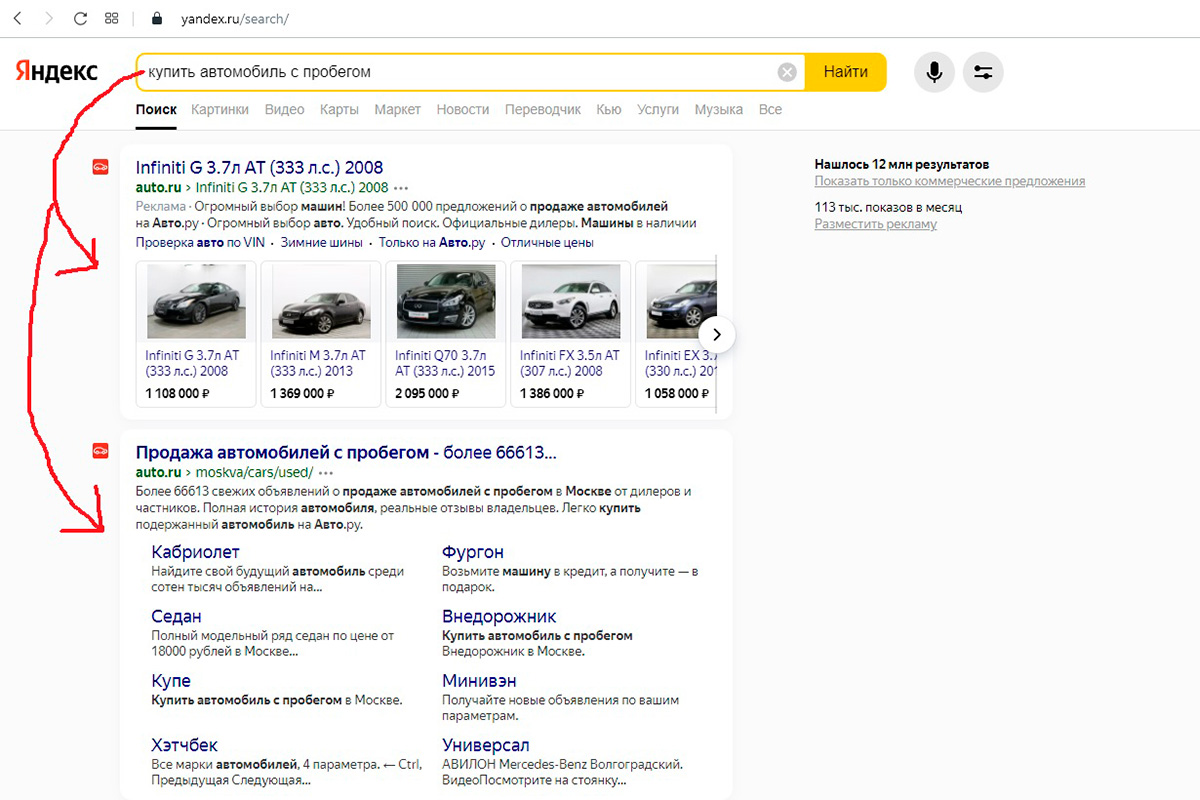Image resolution: width=1200 pixels, height=800 pixels.
Task: Open the Маркет tab
Action: 397,109
